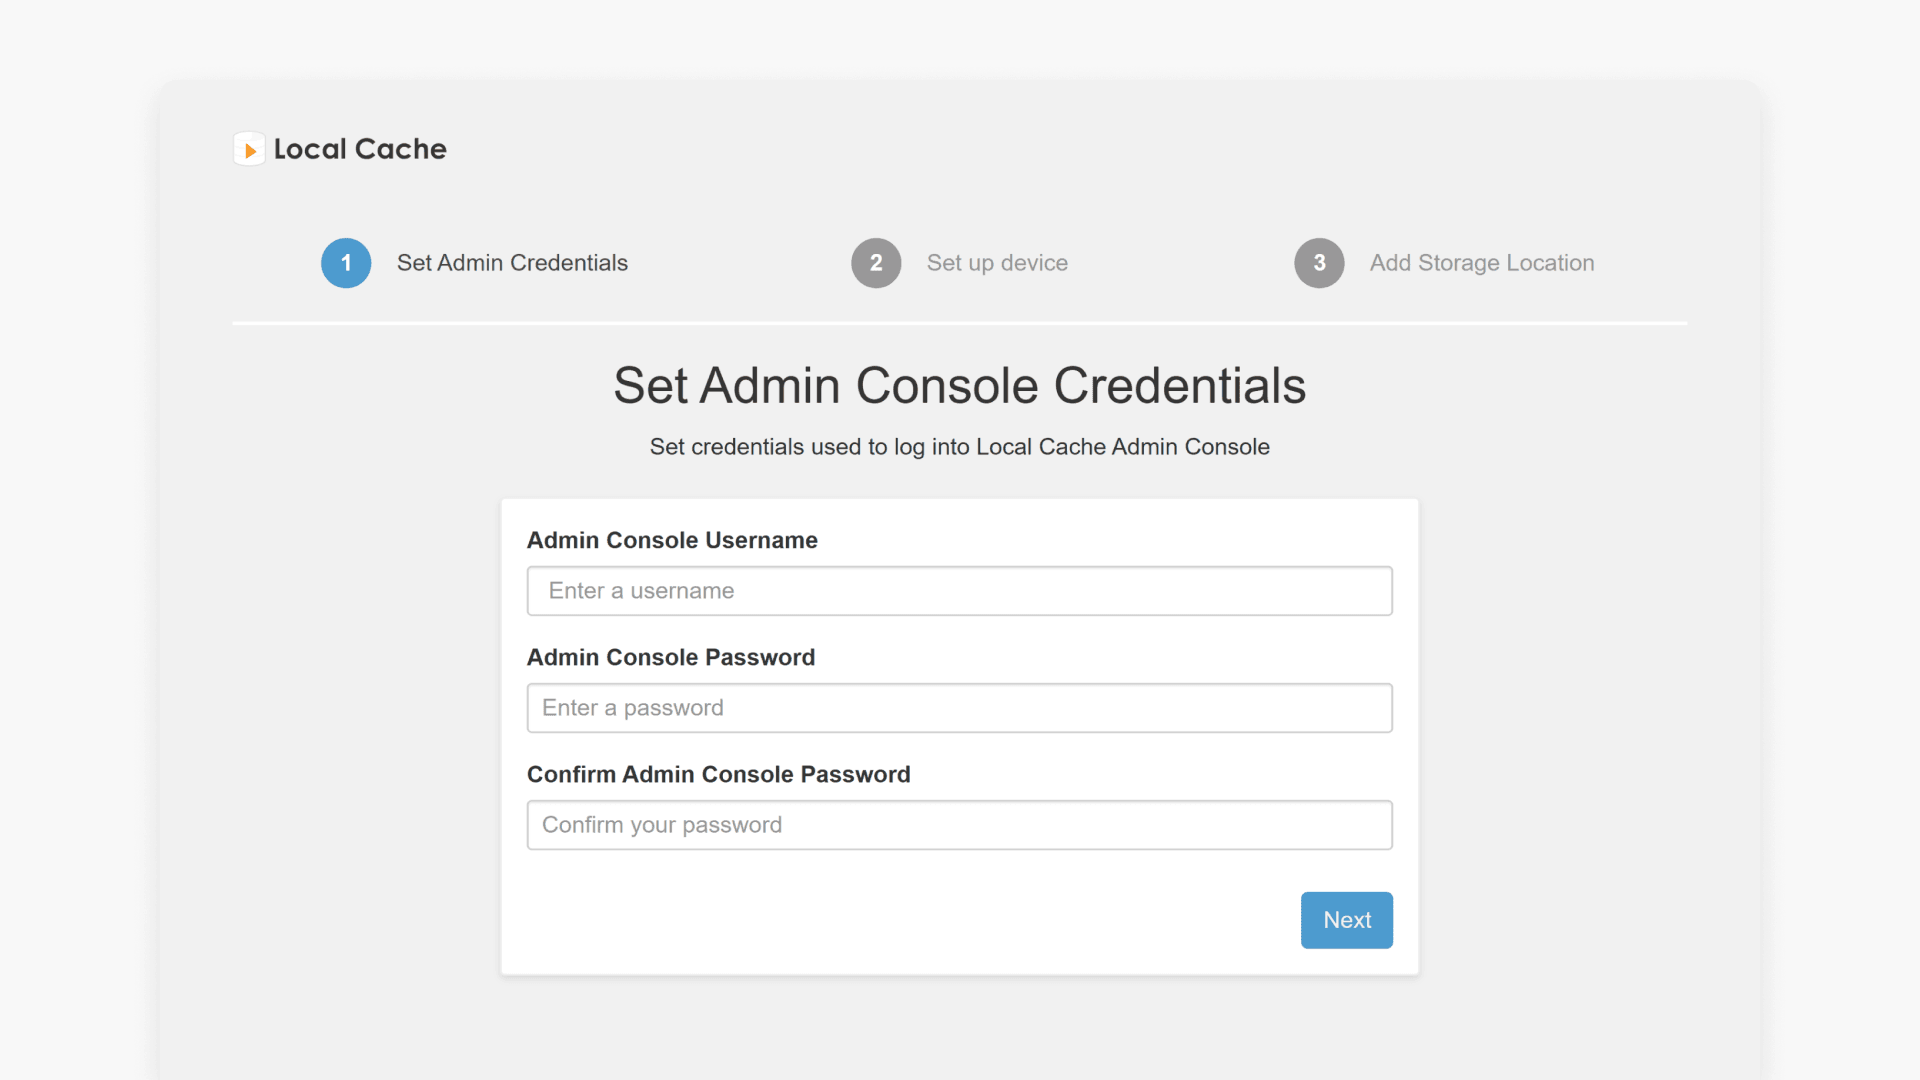1920x1080 pixels.
Task: Click the Set Admin Console Credentials heading
Action: [x=959, y=386]
